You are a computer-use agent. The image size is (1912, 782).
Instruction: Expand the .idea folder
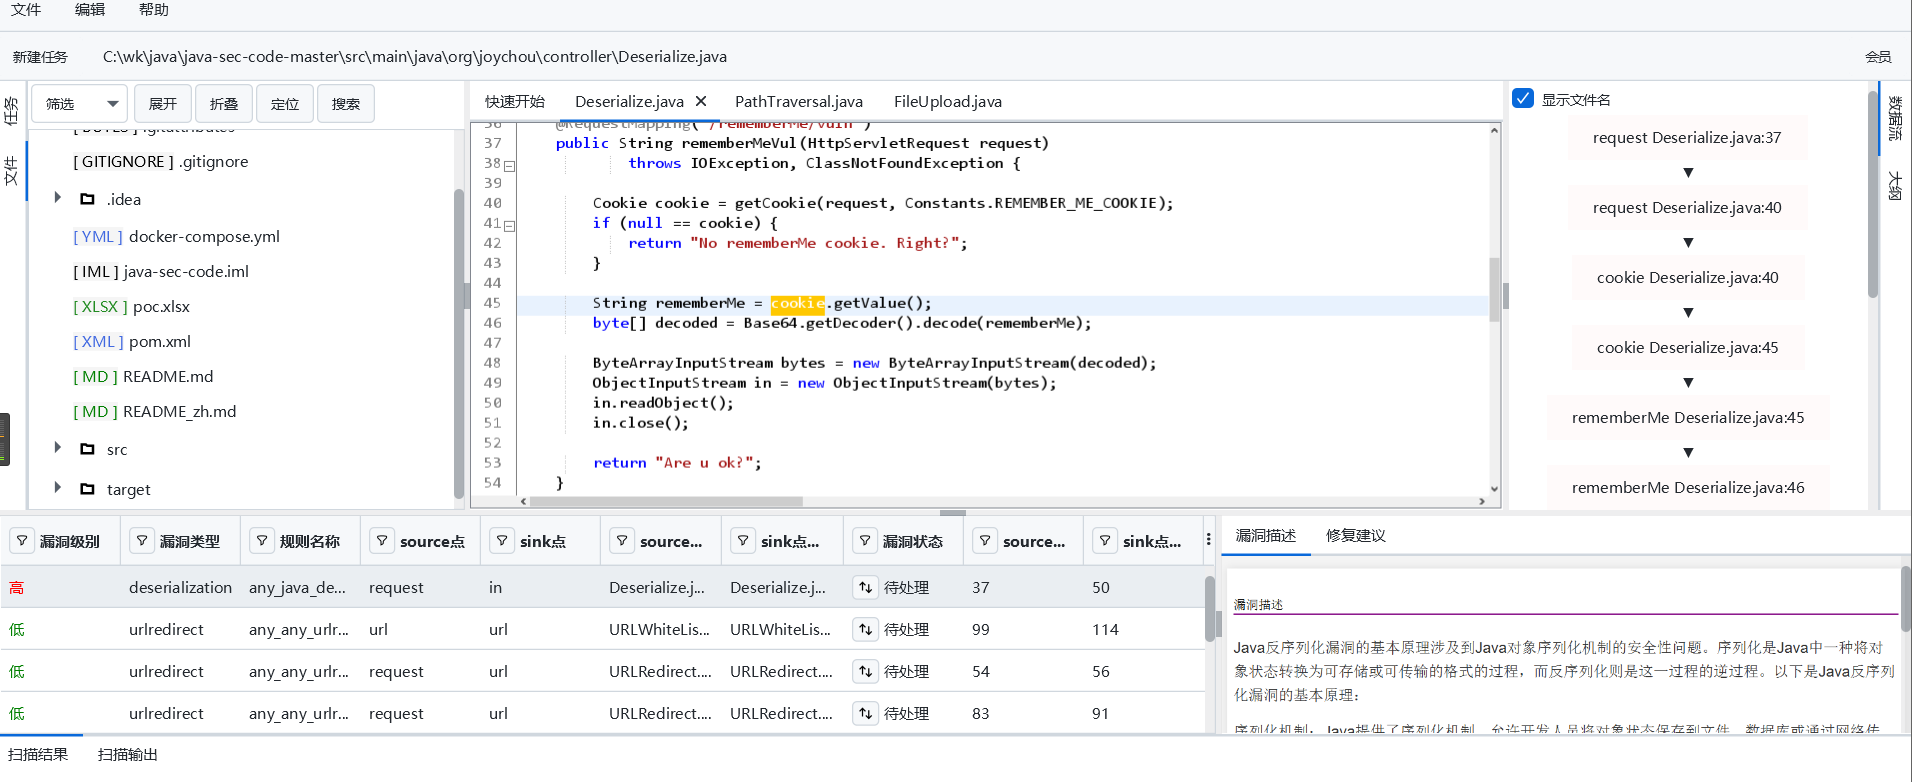pyautogui.click(x=58, y=198)
